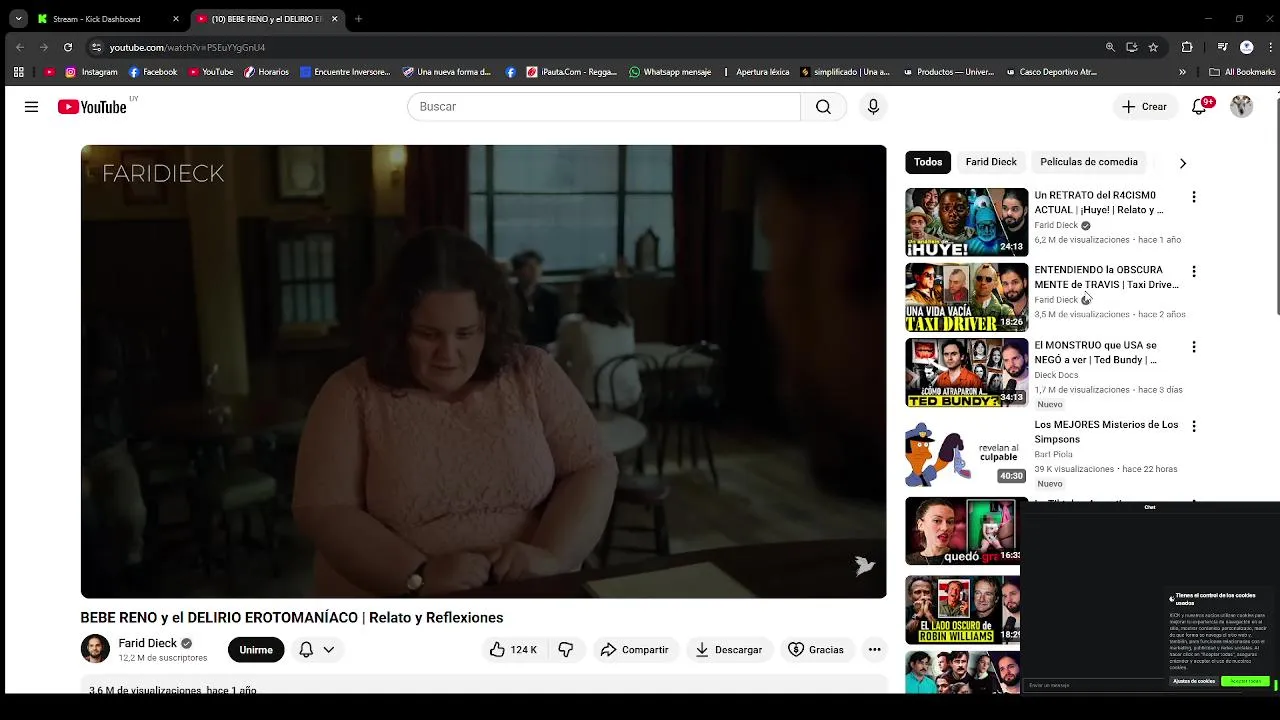Click Kick chat message input field
This screenshot has height=720, width=1280.
1095,685
